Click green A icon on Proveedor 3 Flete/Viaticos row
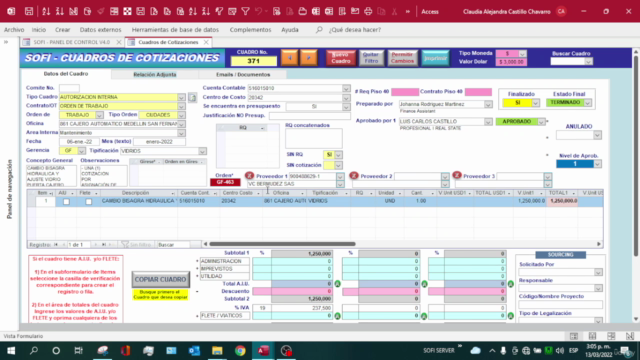The height and width of the screenshot is (360, 640). 510,316
